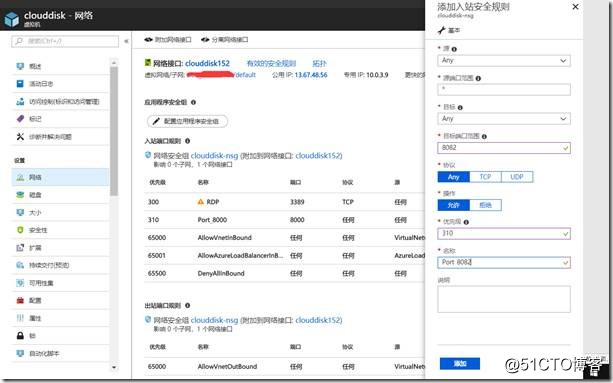Click the sidebar search box
This screenshot has width=613, height=383.
65,41
